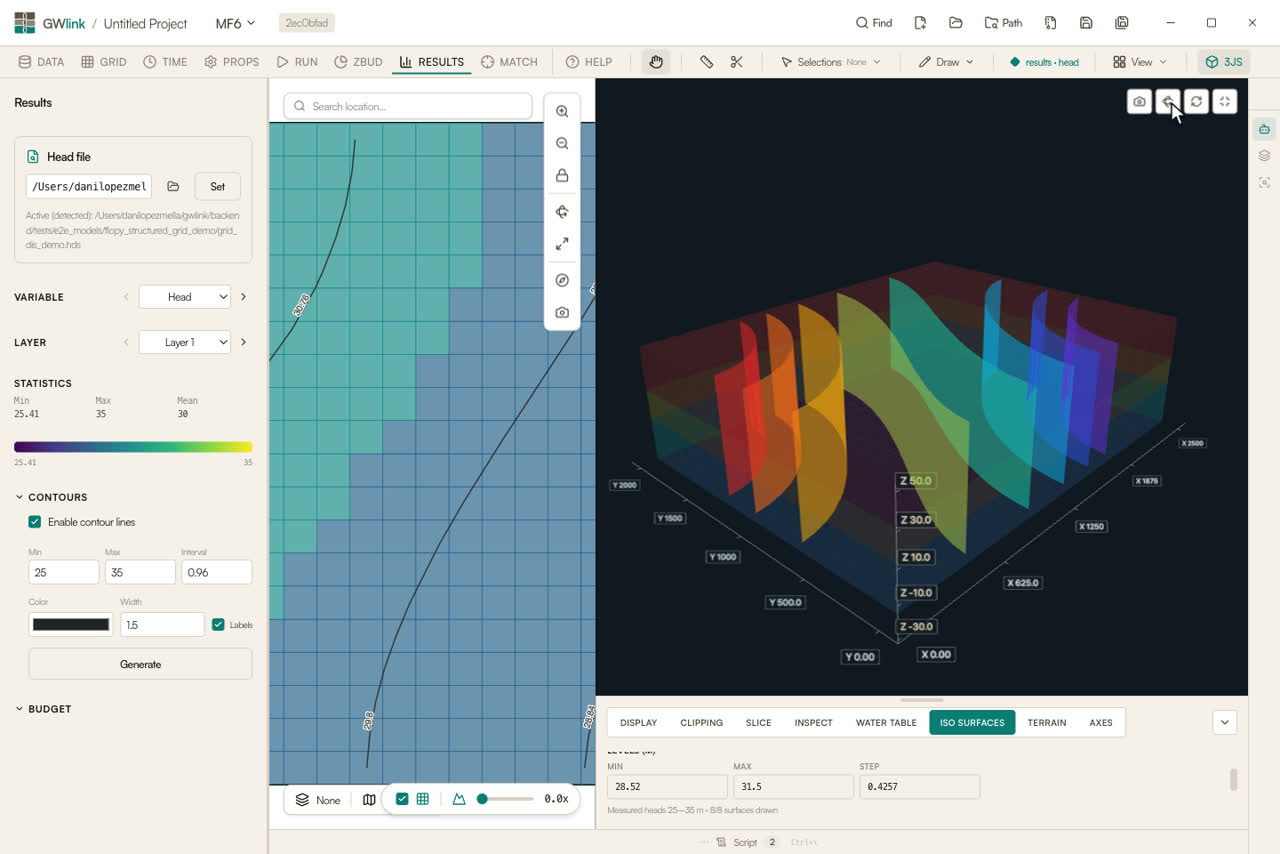Screen dimensions: 1280x854
Task: Toggle the grid overlay icon in bottom bar
Action: coord(423,799)
